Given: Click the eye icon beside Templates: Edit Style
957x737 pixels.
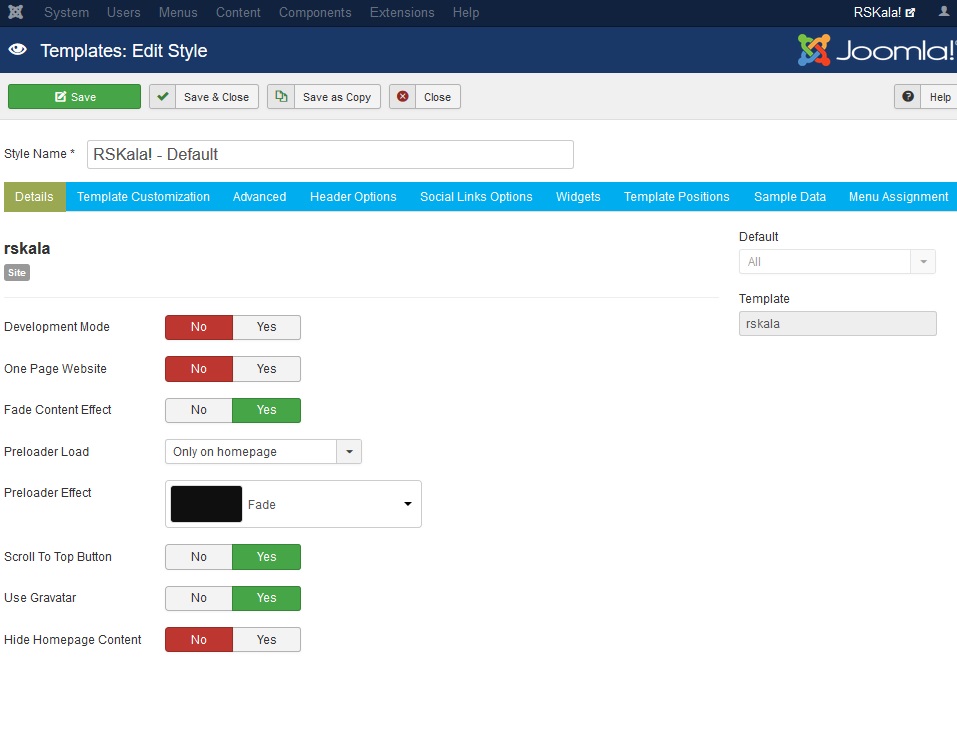Looking at the screenshot, I should click(18, 50).
